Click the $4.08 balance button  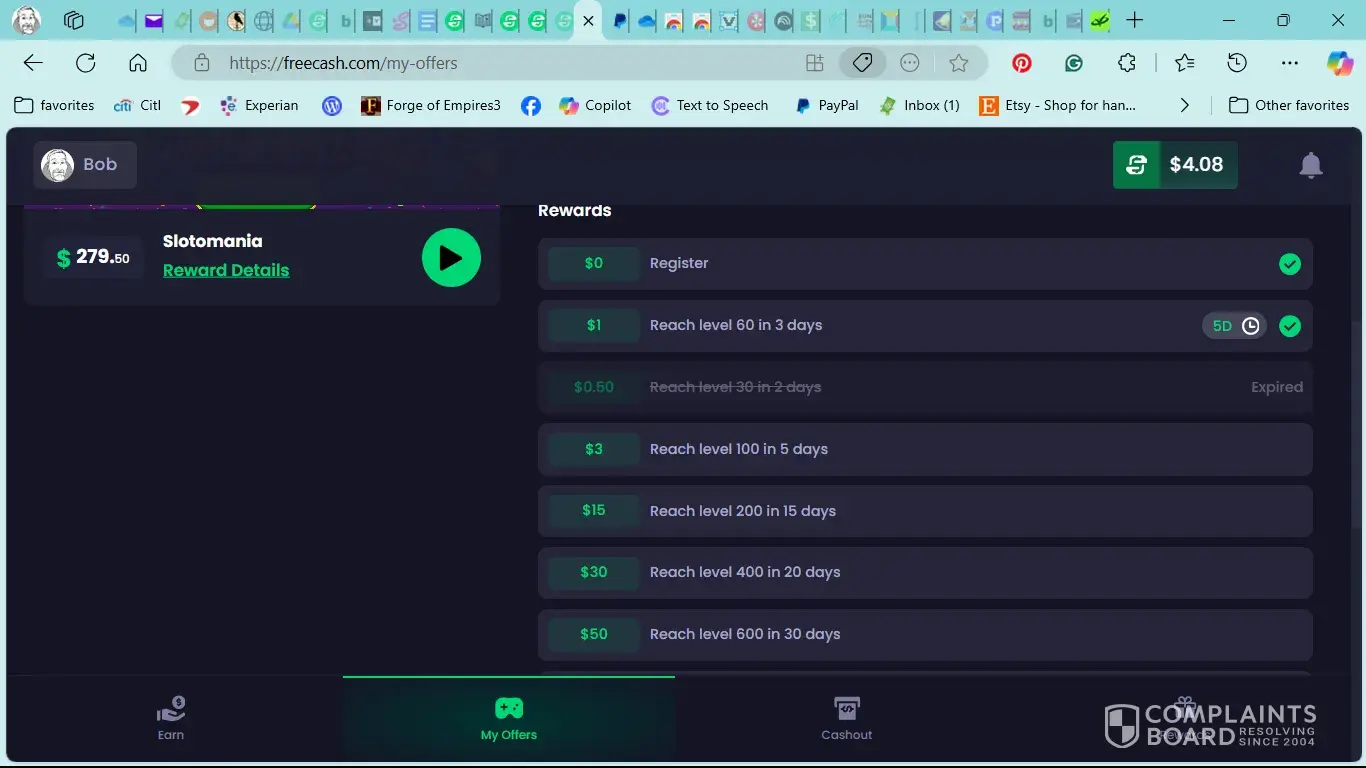1175,165
